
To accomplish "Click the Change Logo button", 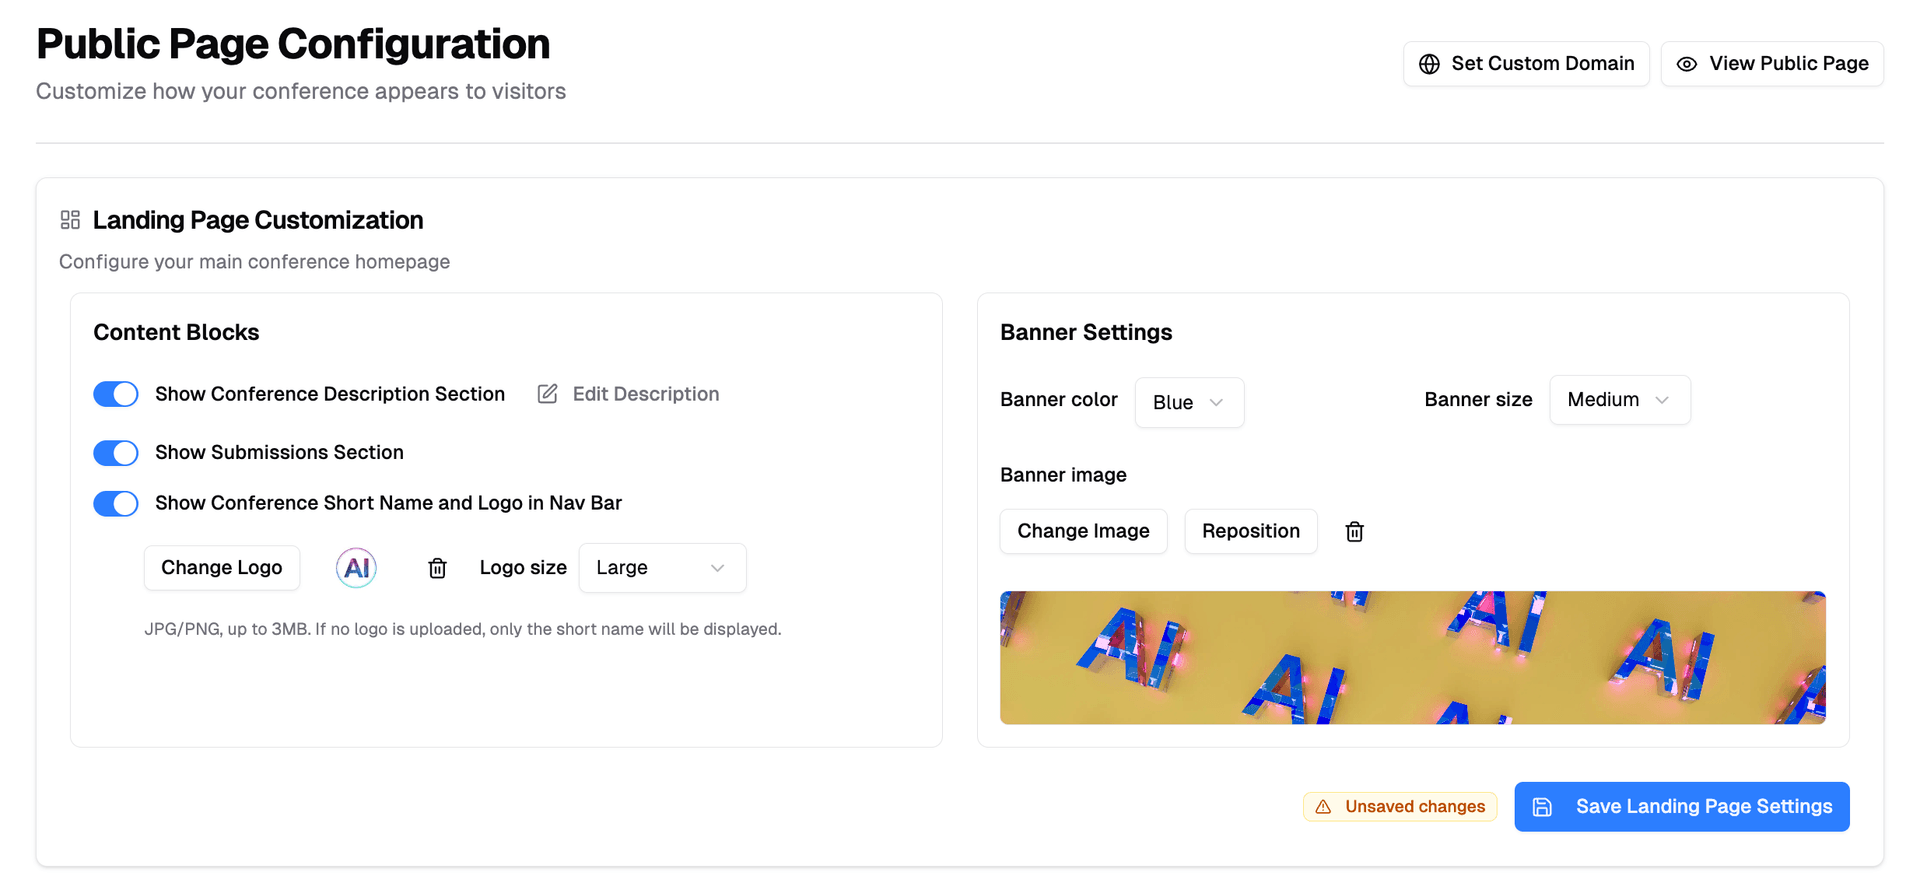I will pyautogui.click(x=221, y=567).
